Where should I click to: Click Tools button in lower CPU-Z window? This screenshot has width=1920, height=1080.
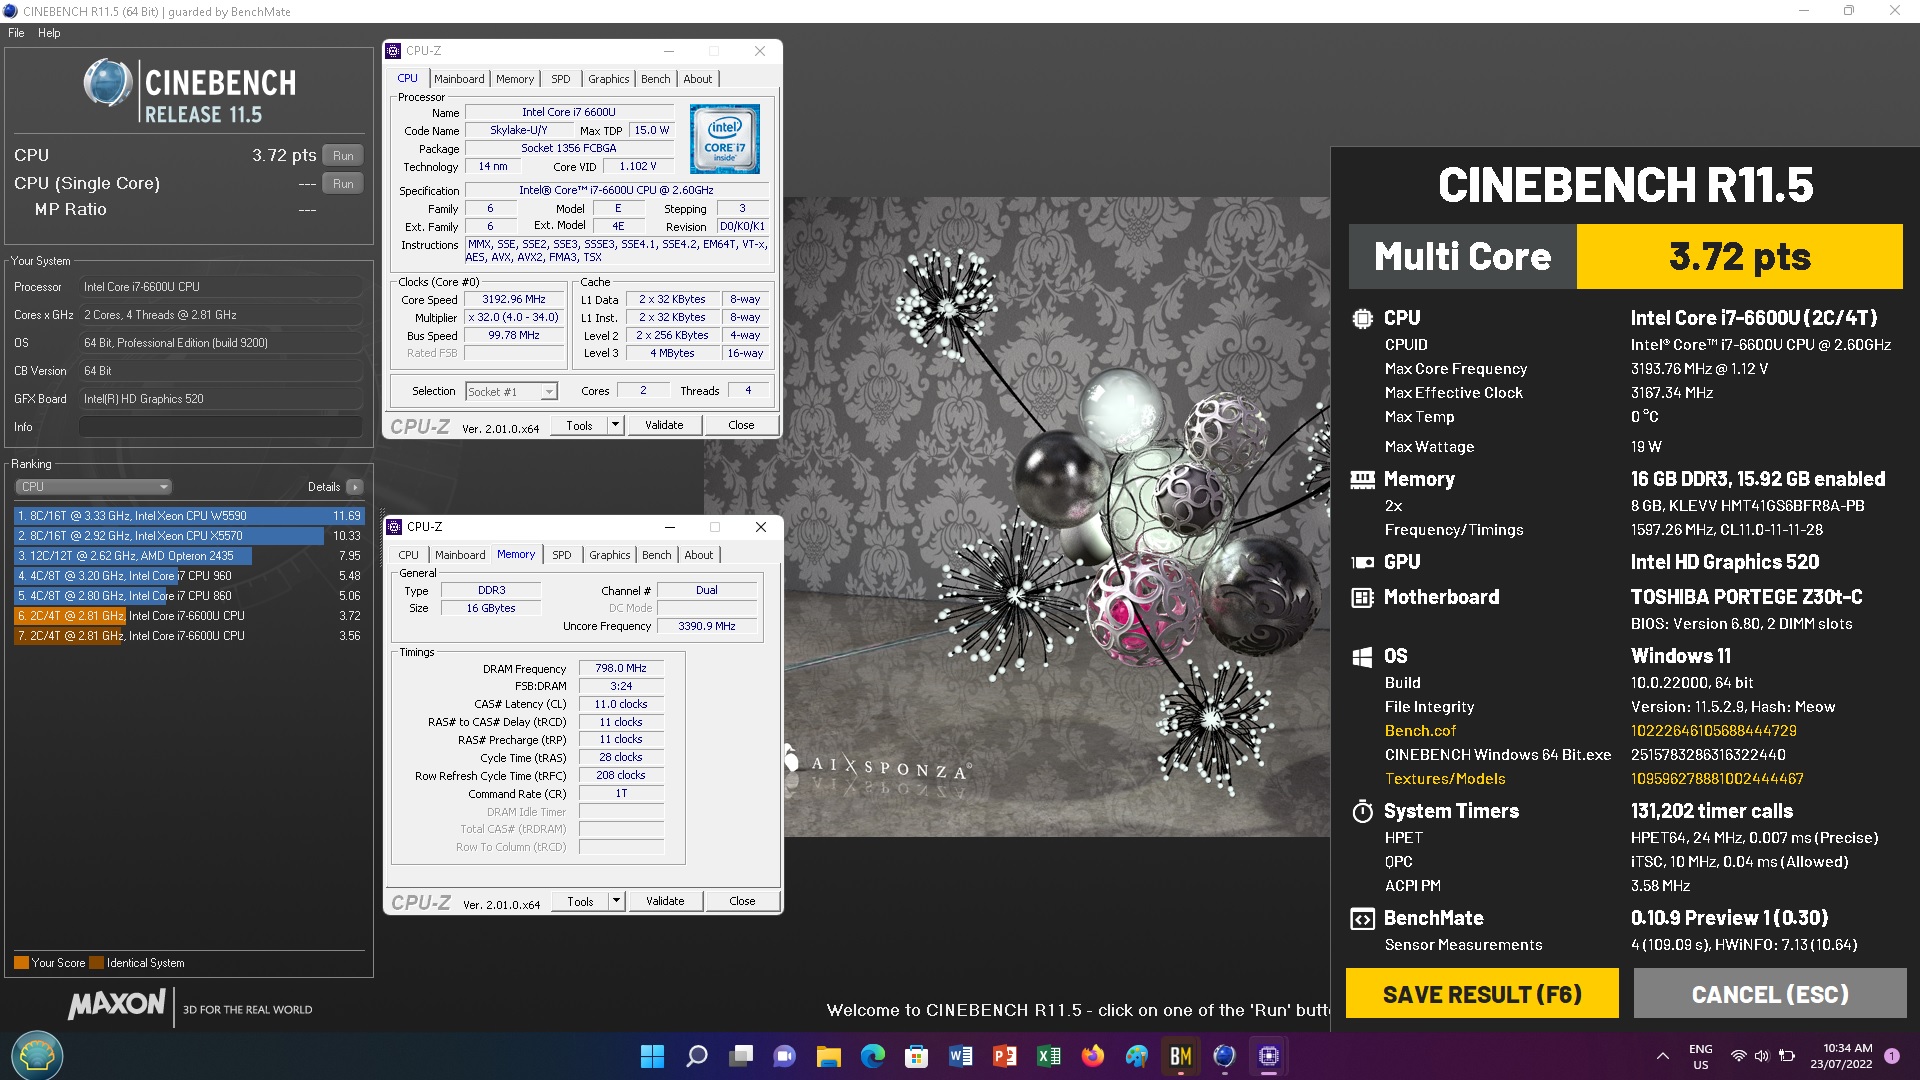[580, 901]
